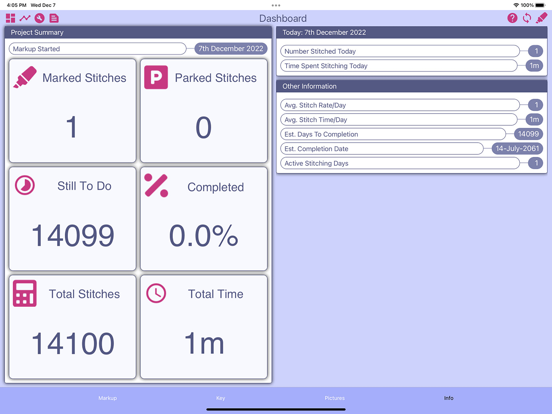
Task: Tap the large Total Time value 1m
Action: [204, 344]
